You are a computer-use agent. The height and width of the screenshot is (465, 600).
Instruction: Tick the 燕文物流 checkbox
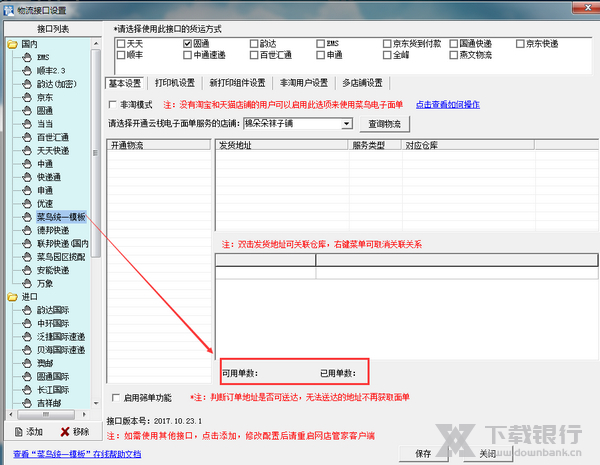pos(453,55)
